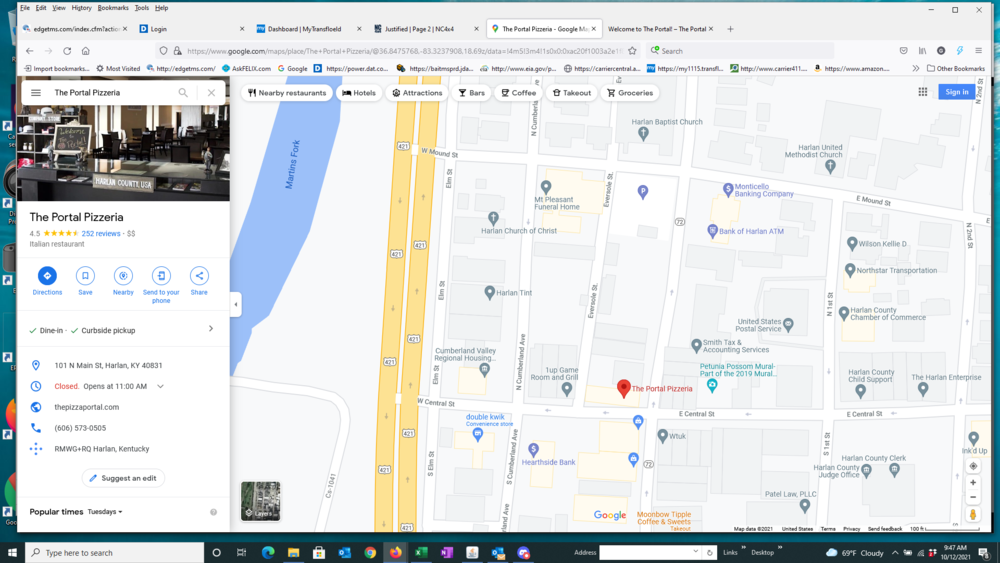This screenshot has width=1000, height=563.
Task: Open the Tools menu
Action: 142,8
